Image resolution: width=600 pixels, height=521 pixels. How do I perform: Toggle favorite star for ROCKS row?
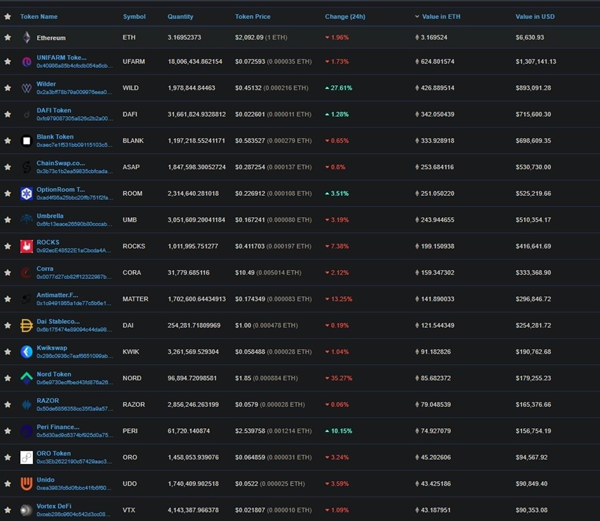coord(8,246)
